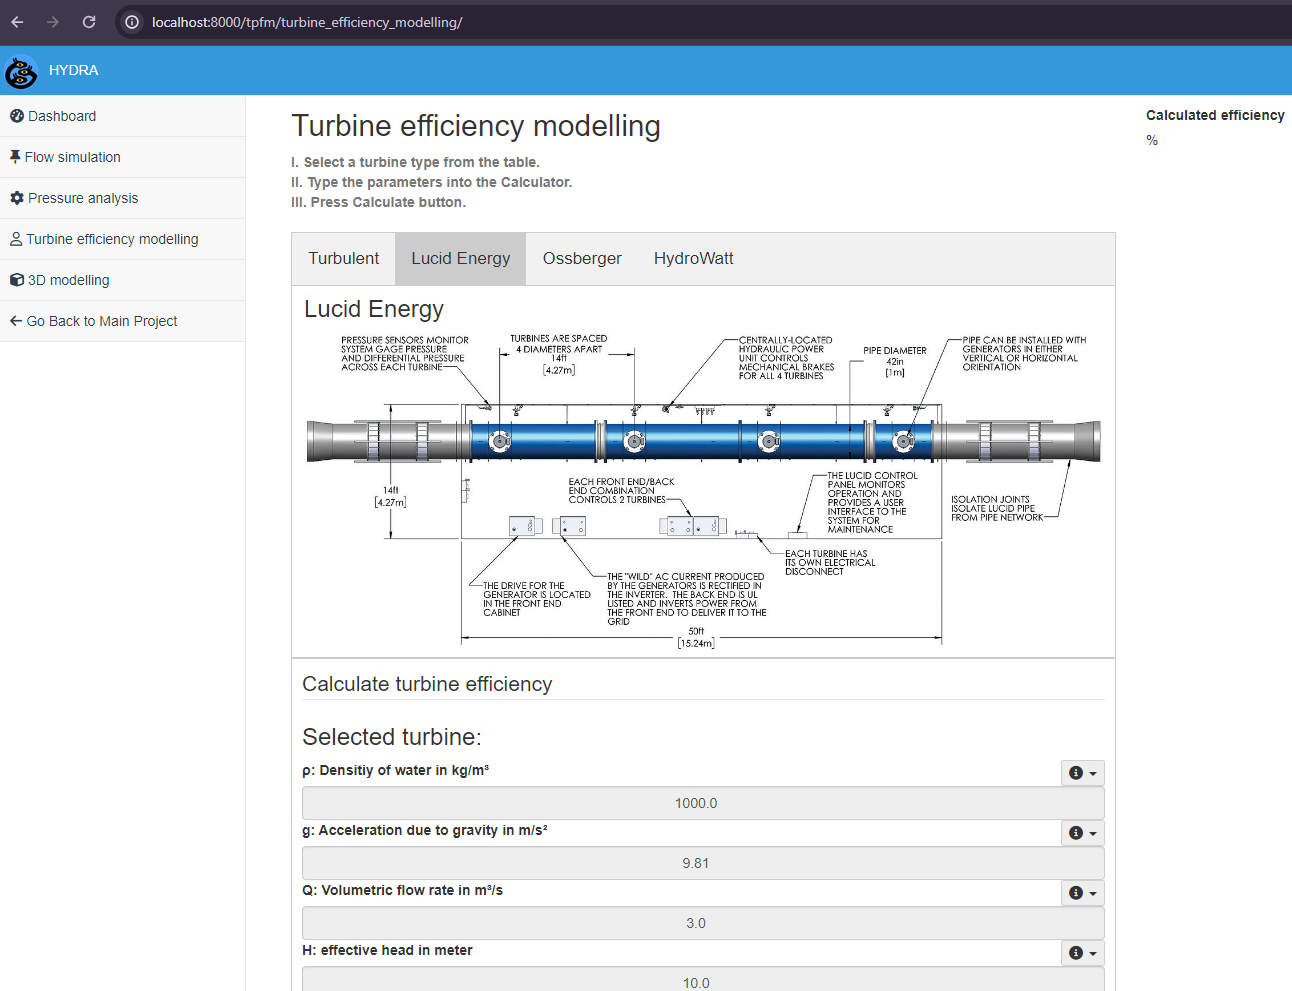This screenshot has width=1292, height=991.
Task: Select the Lucid Energy tab
Action: (x=461, y=259)
